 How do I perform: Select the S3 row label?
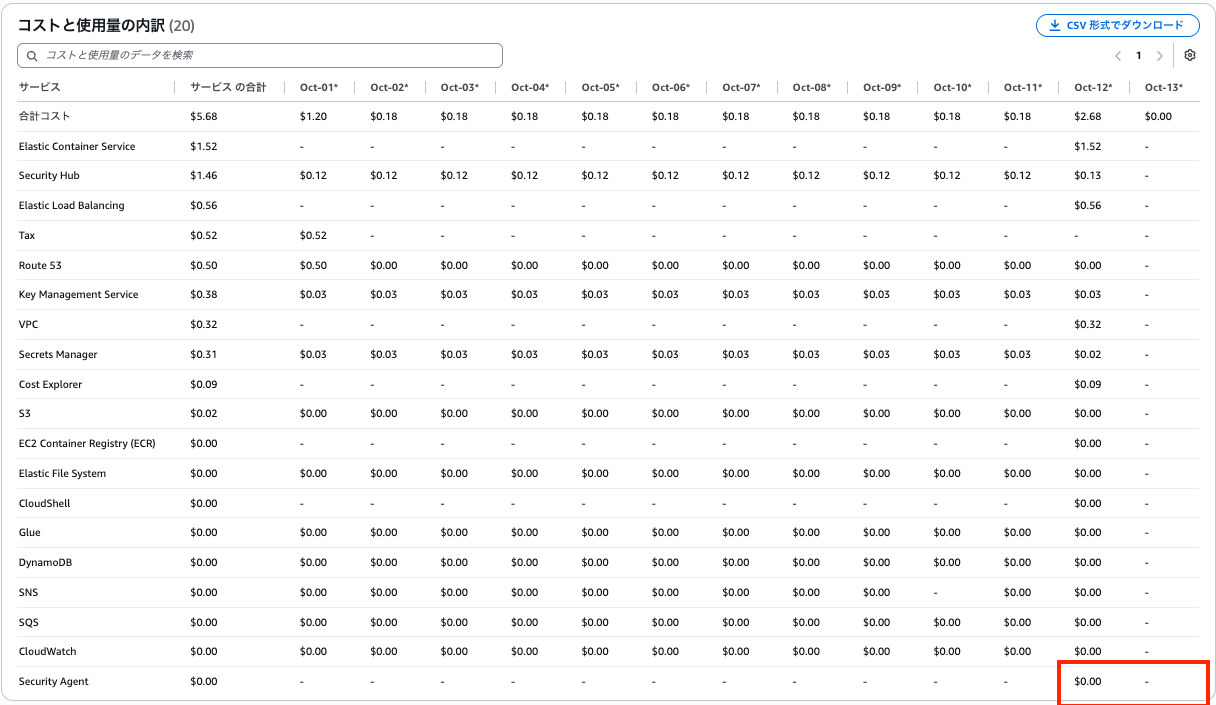(25, 414)
